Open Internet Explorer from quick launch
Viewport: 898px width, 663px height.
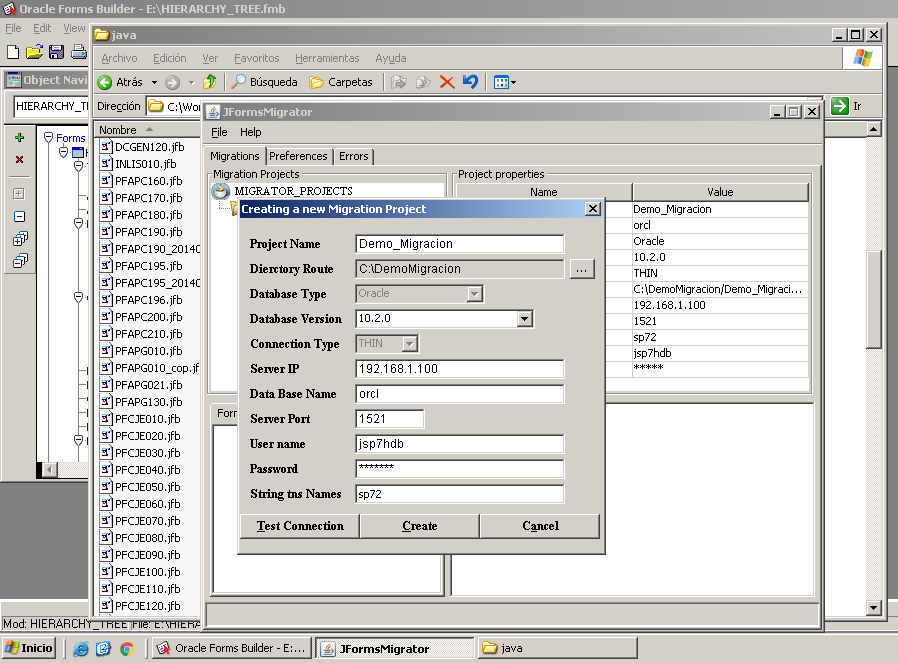81,648
